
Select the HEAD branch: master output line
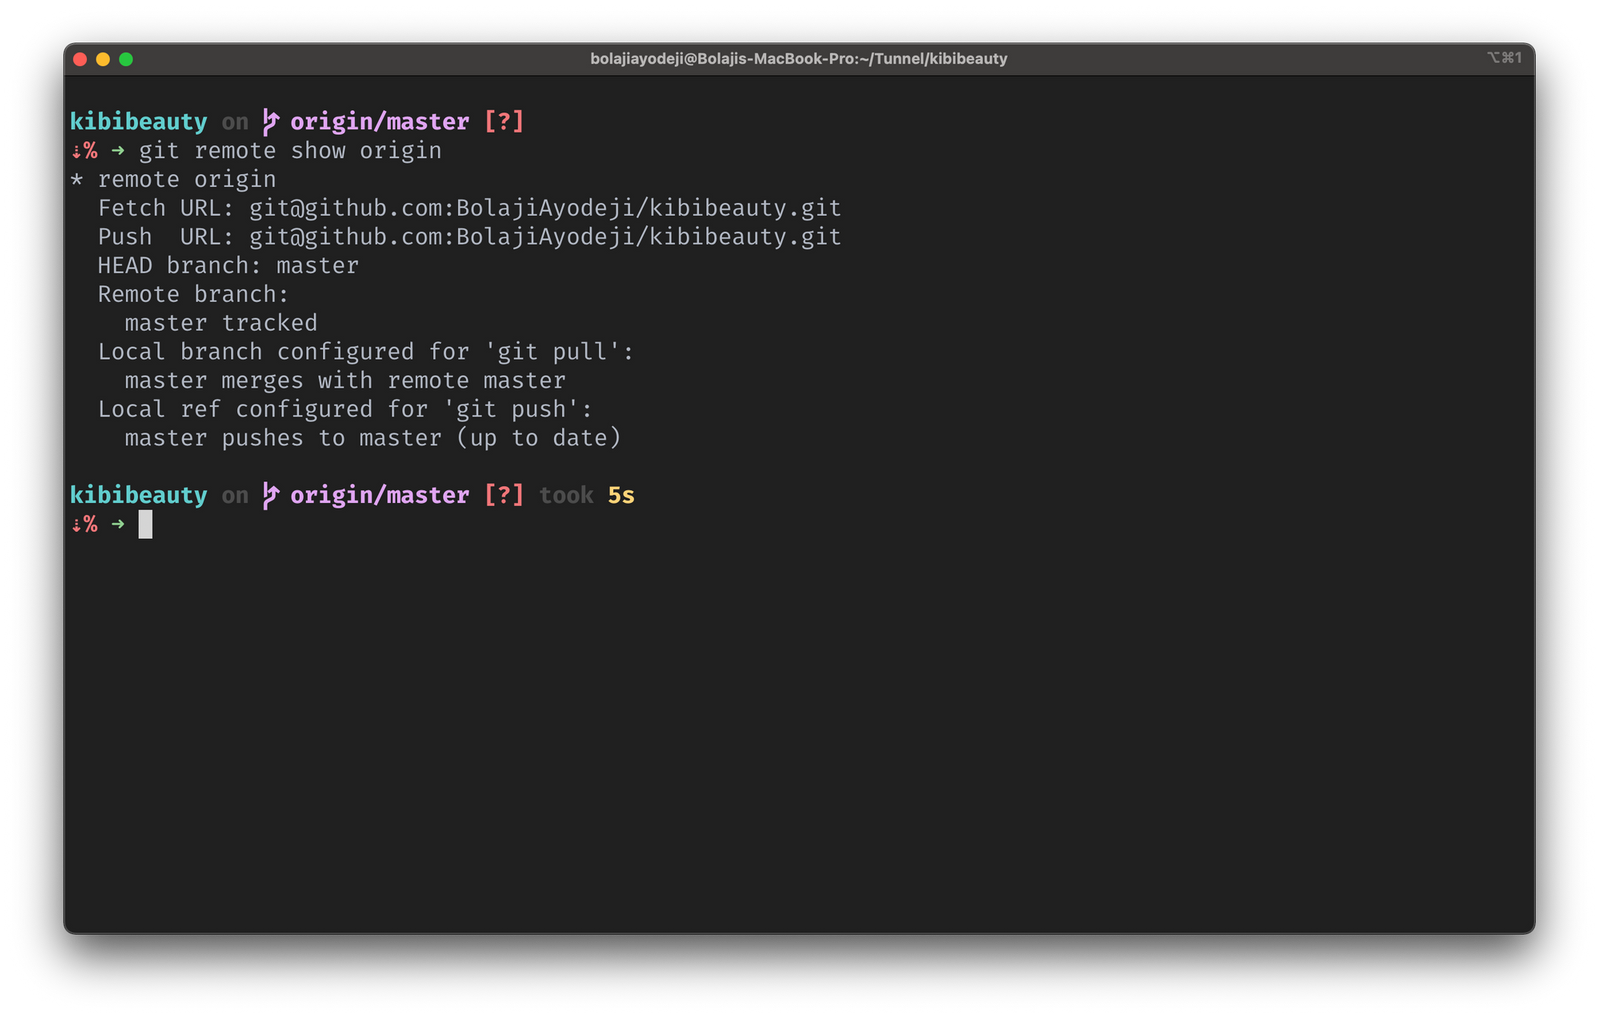pyautogui.click(x=228, y=265)
